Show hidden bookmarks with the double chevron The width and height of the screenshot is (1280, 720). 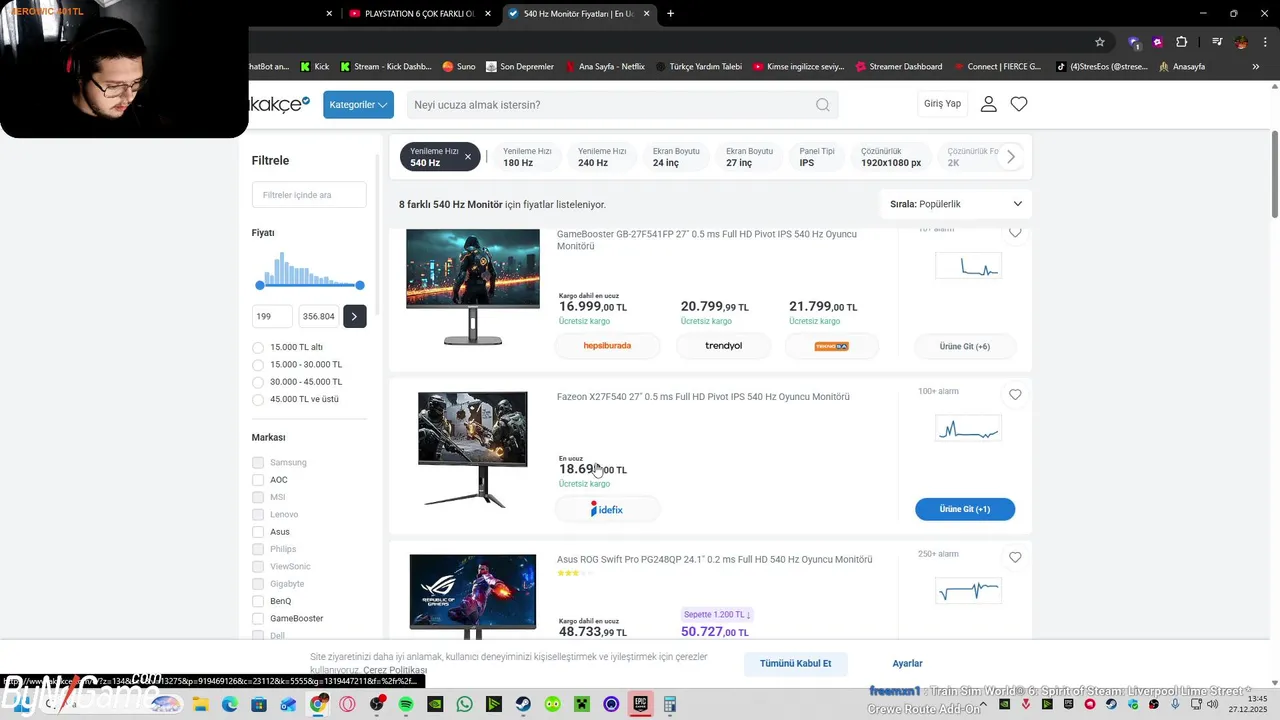click(1255, 67)
